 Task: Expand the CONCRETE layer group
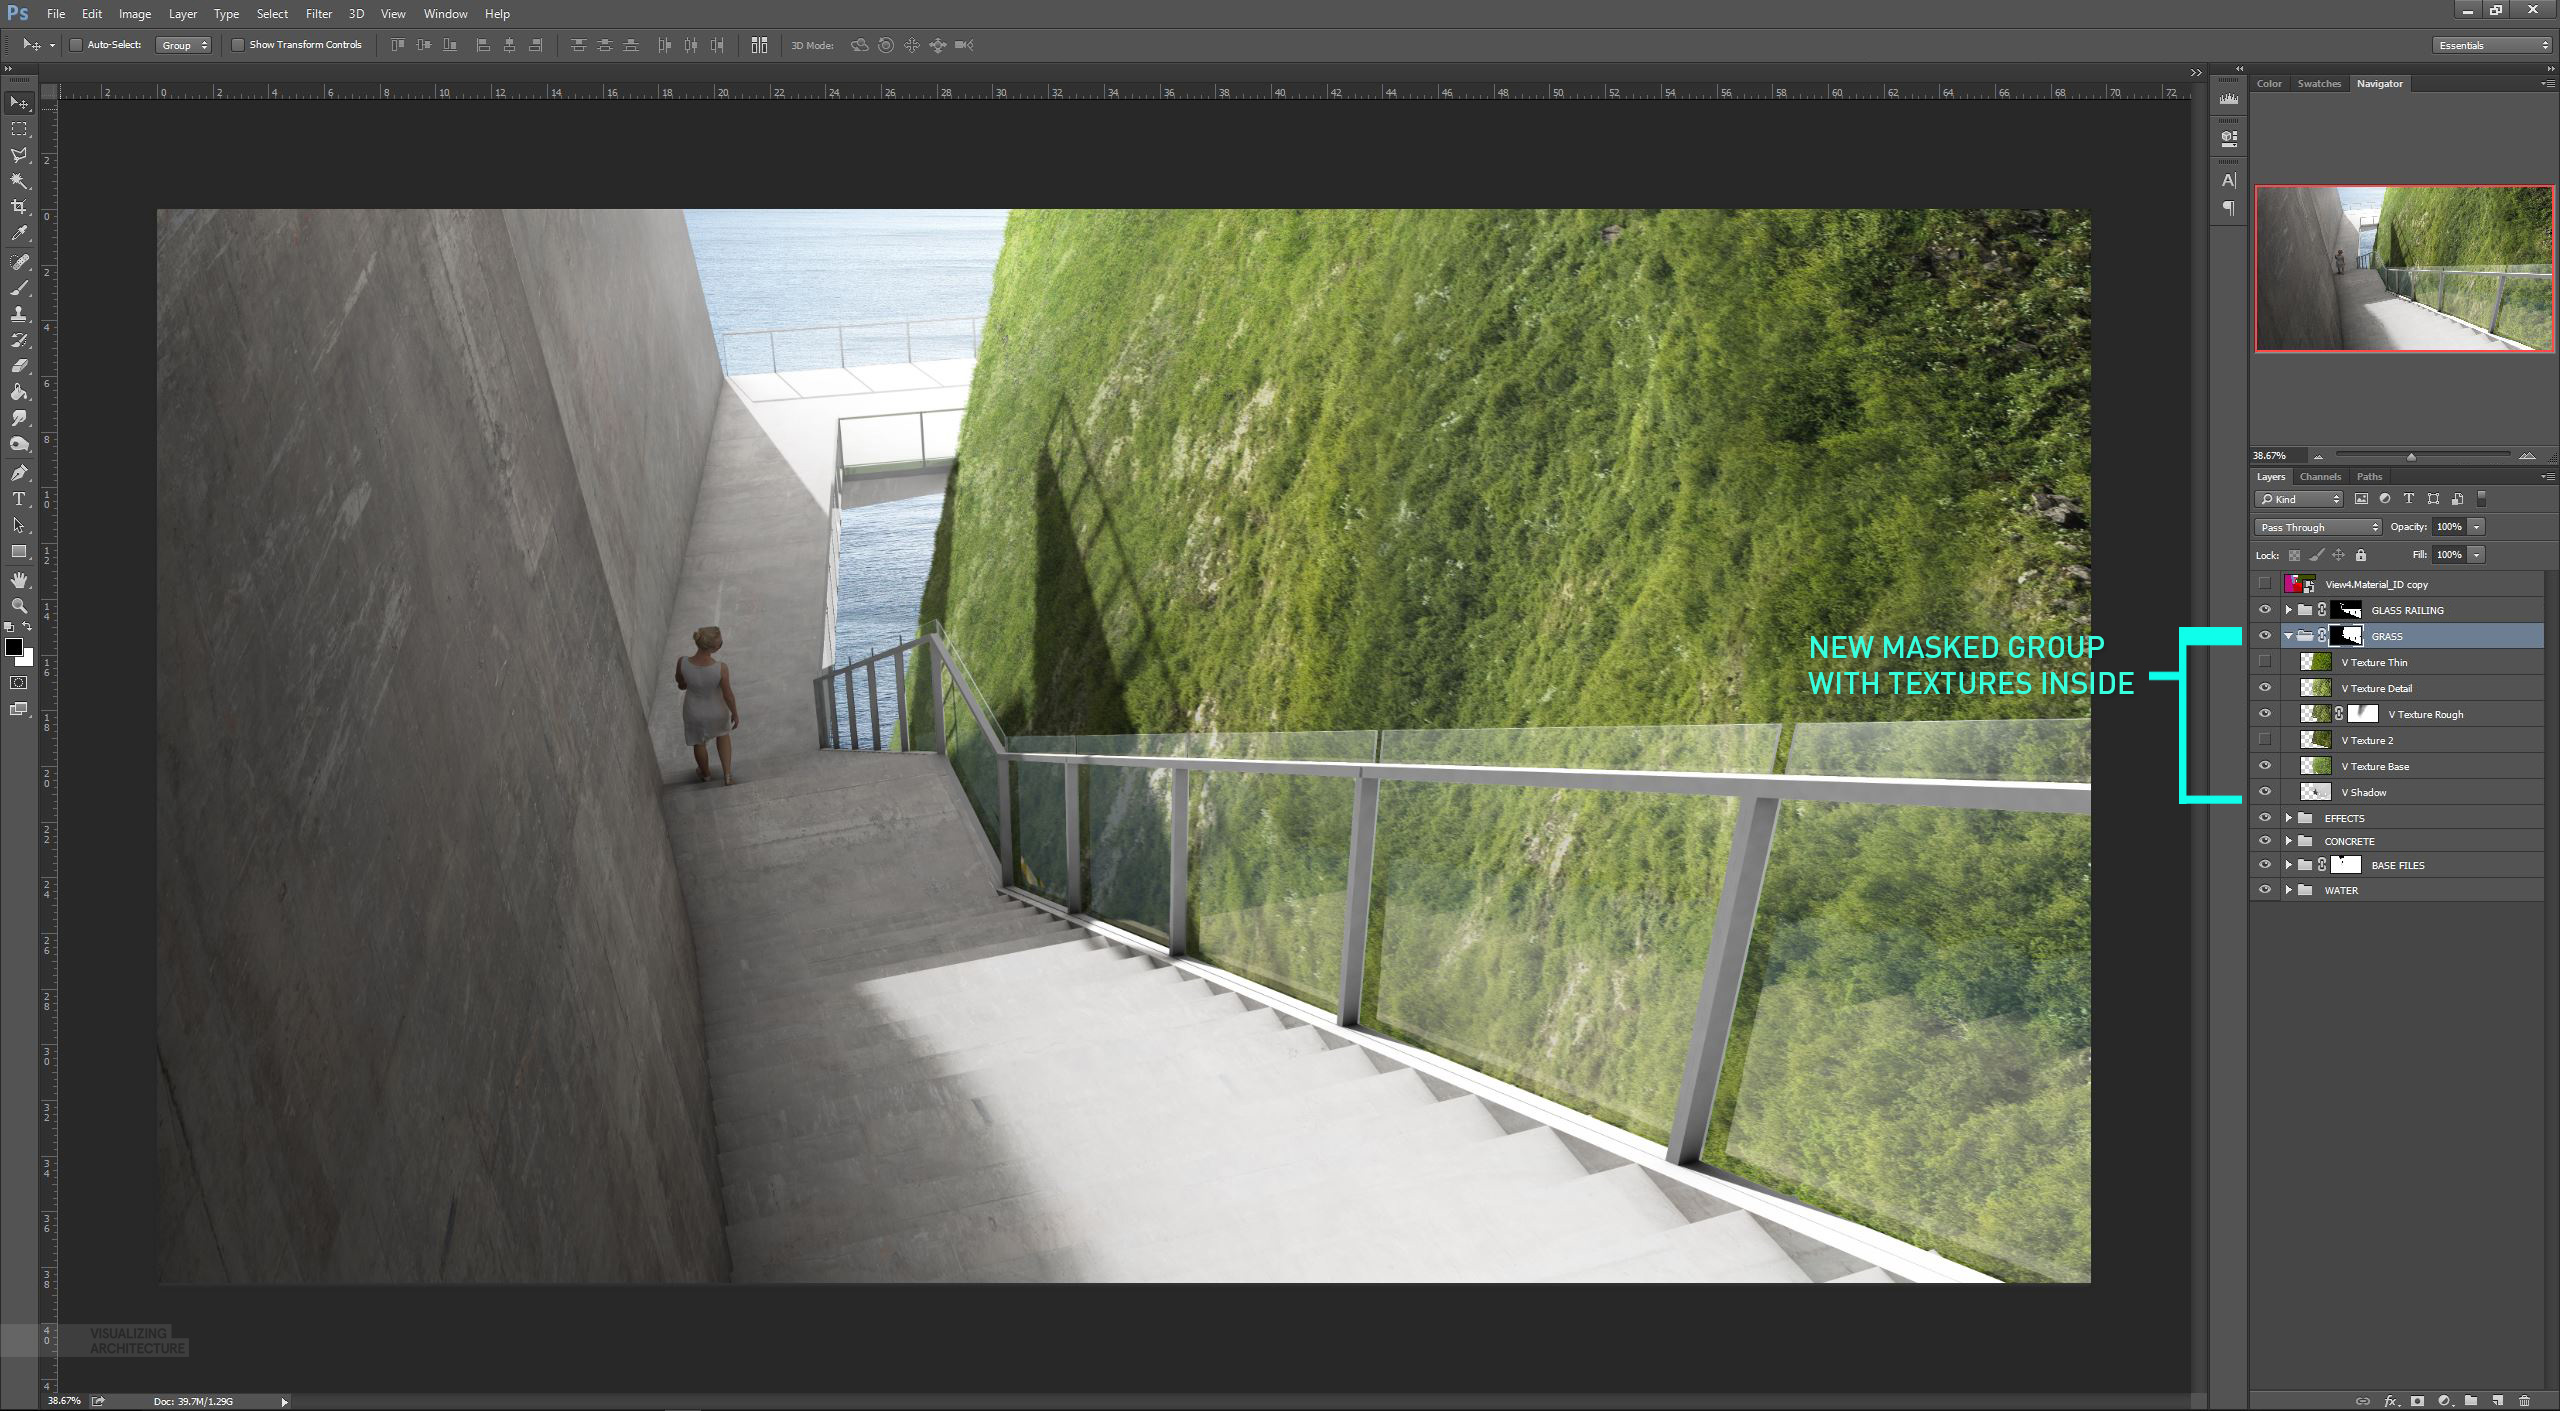2289,841
